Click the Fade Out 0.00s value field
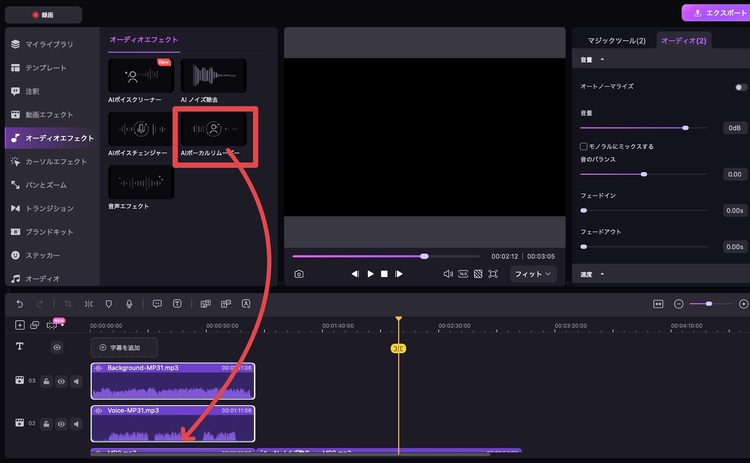Screen dimensions: 750x463 pos(734,247)
